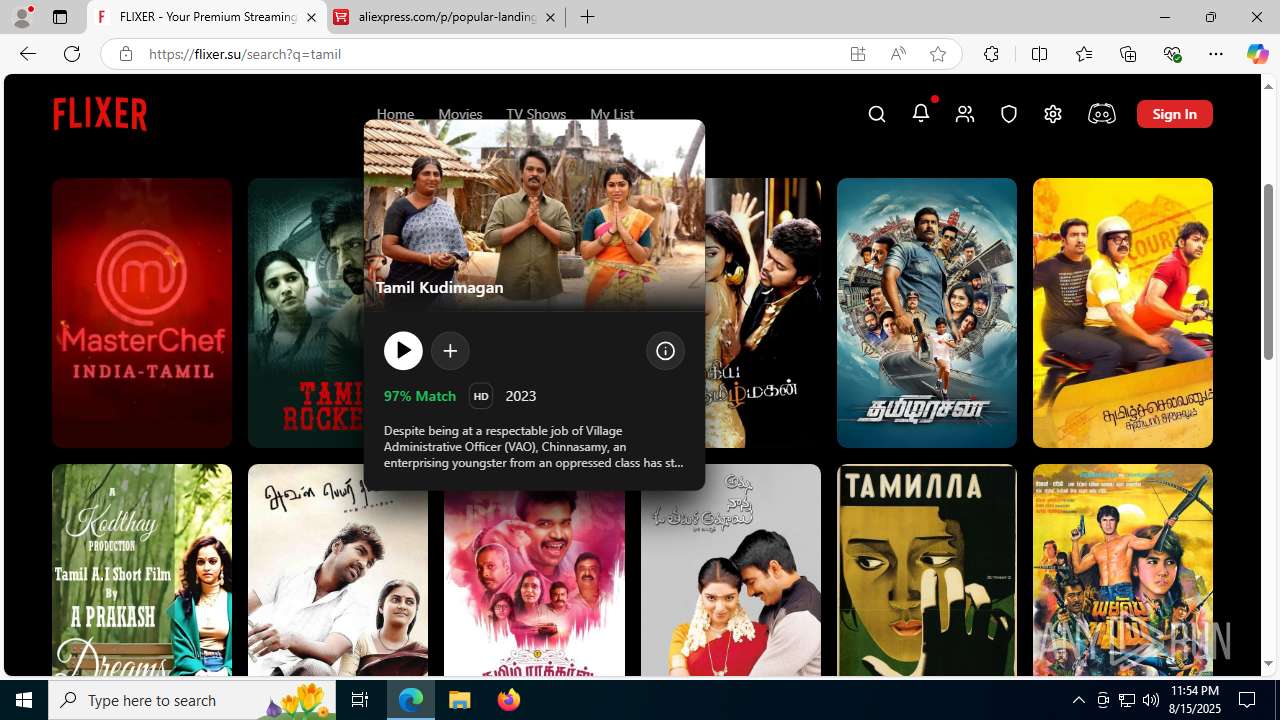Click the 97% Match label
The height and width of the screenshot is (720, 1280).
tap(420, 396)
